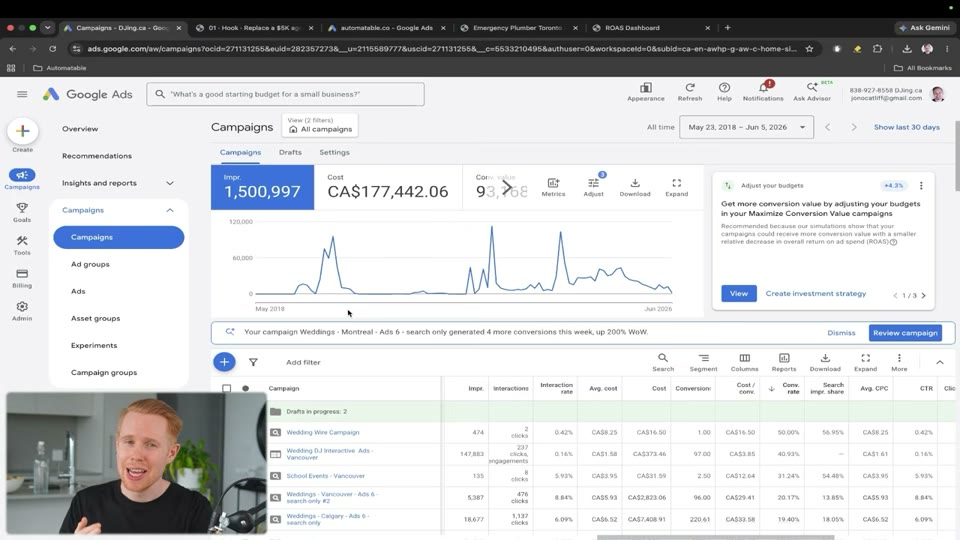Show more scorecard metrics arrow
This screenshot has height=540, width=960.
coord(507,187)
